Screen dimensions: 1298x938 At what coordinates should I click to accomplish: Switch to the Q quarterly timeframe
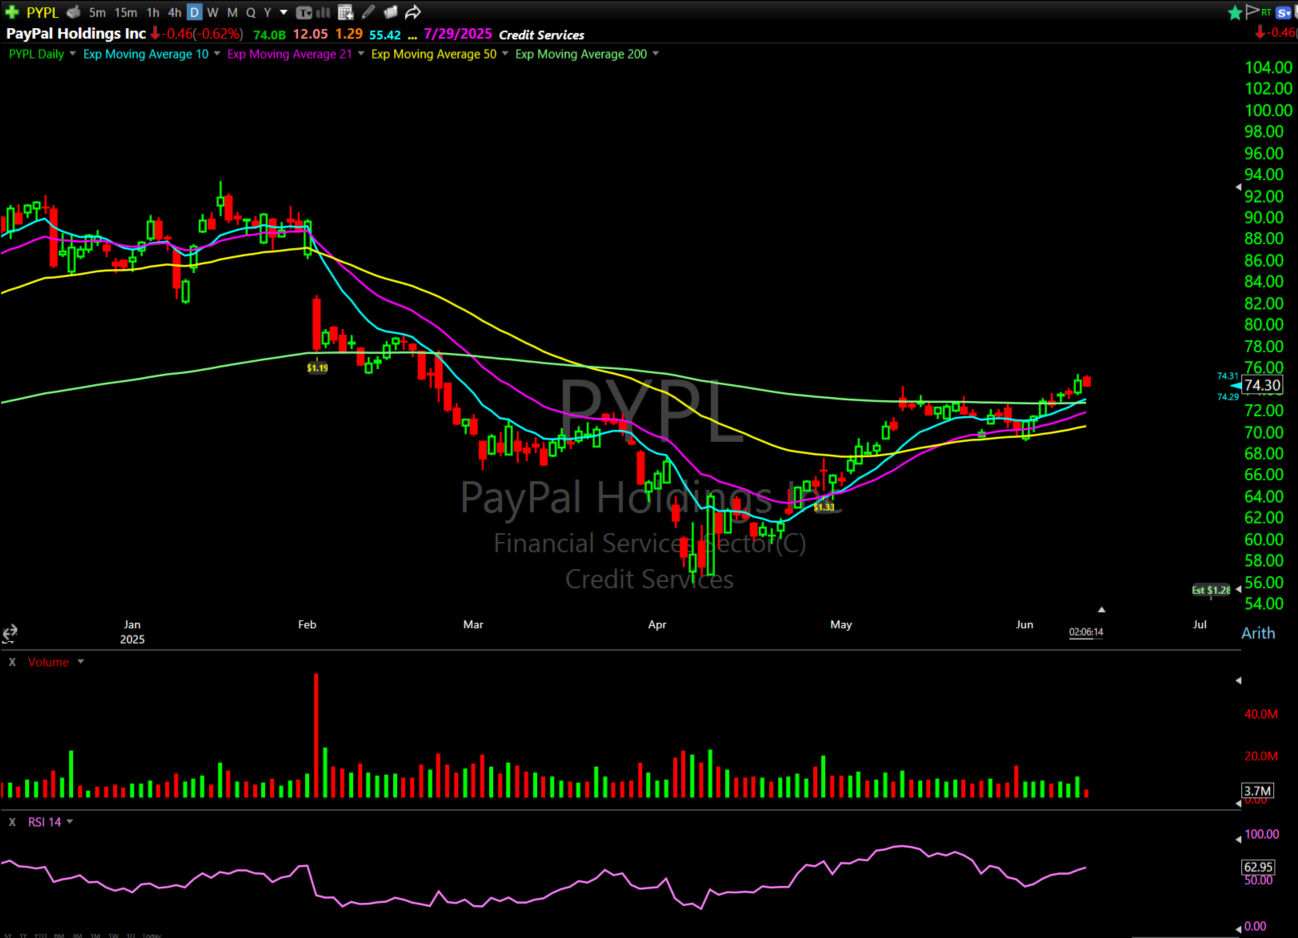point(251,12)
